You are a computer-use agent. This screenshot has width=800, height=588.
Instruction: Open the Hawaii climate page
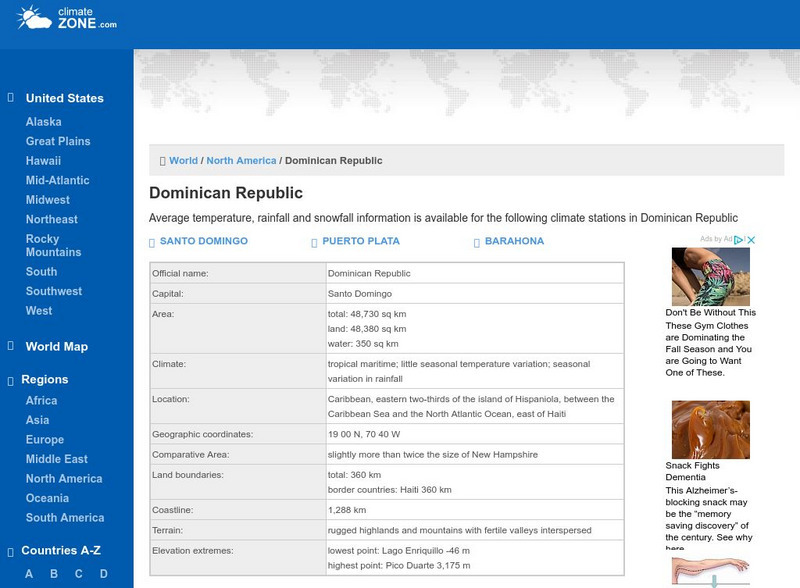(x=43, y=161)
